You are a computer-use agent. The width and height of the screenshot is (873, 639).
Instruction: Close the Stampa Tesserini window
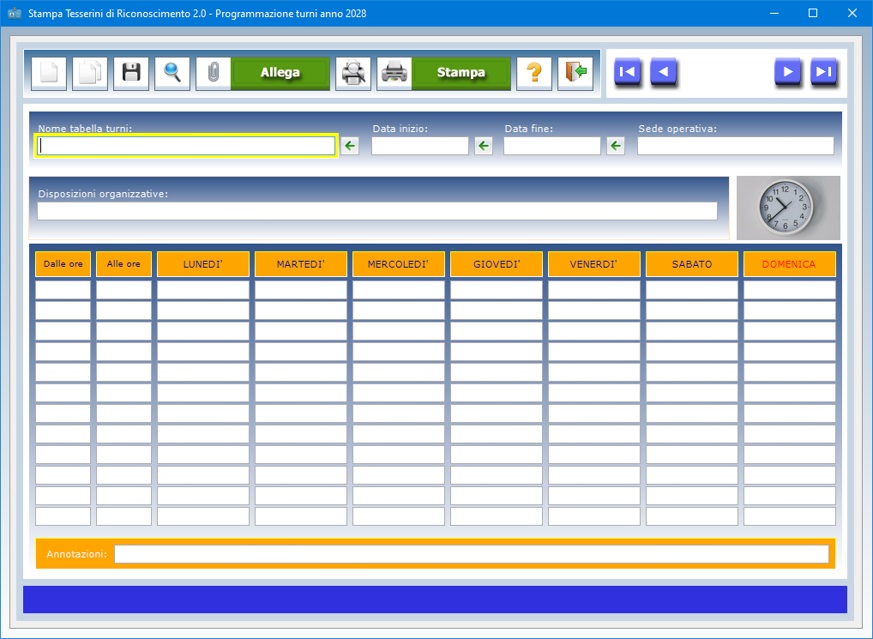pyautogui.click(x=852, y=13)
